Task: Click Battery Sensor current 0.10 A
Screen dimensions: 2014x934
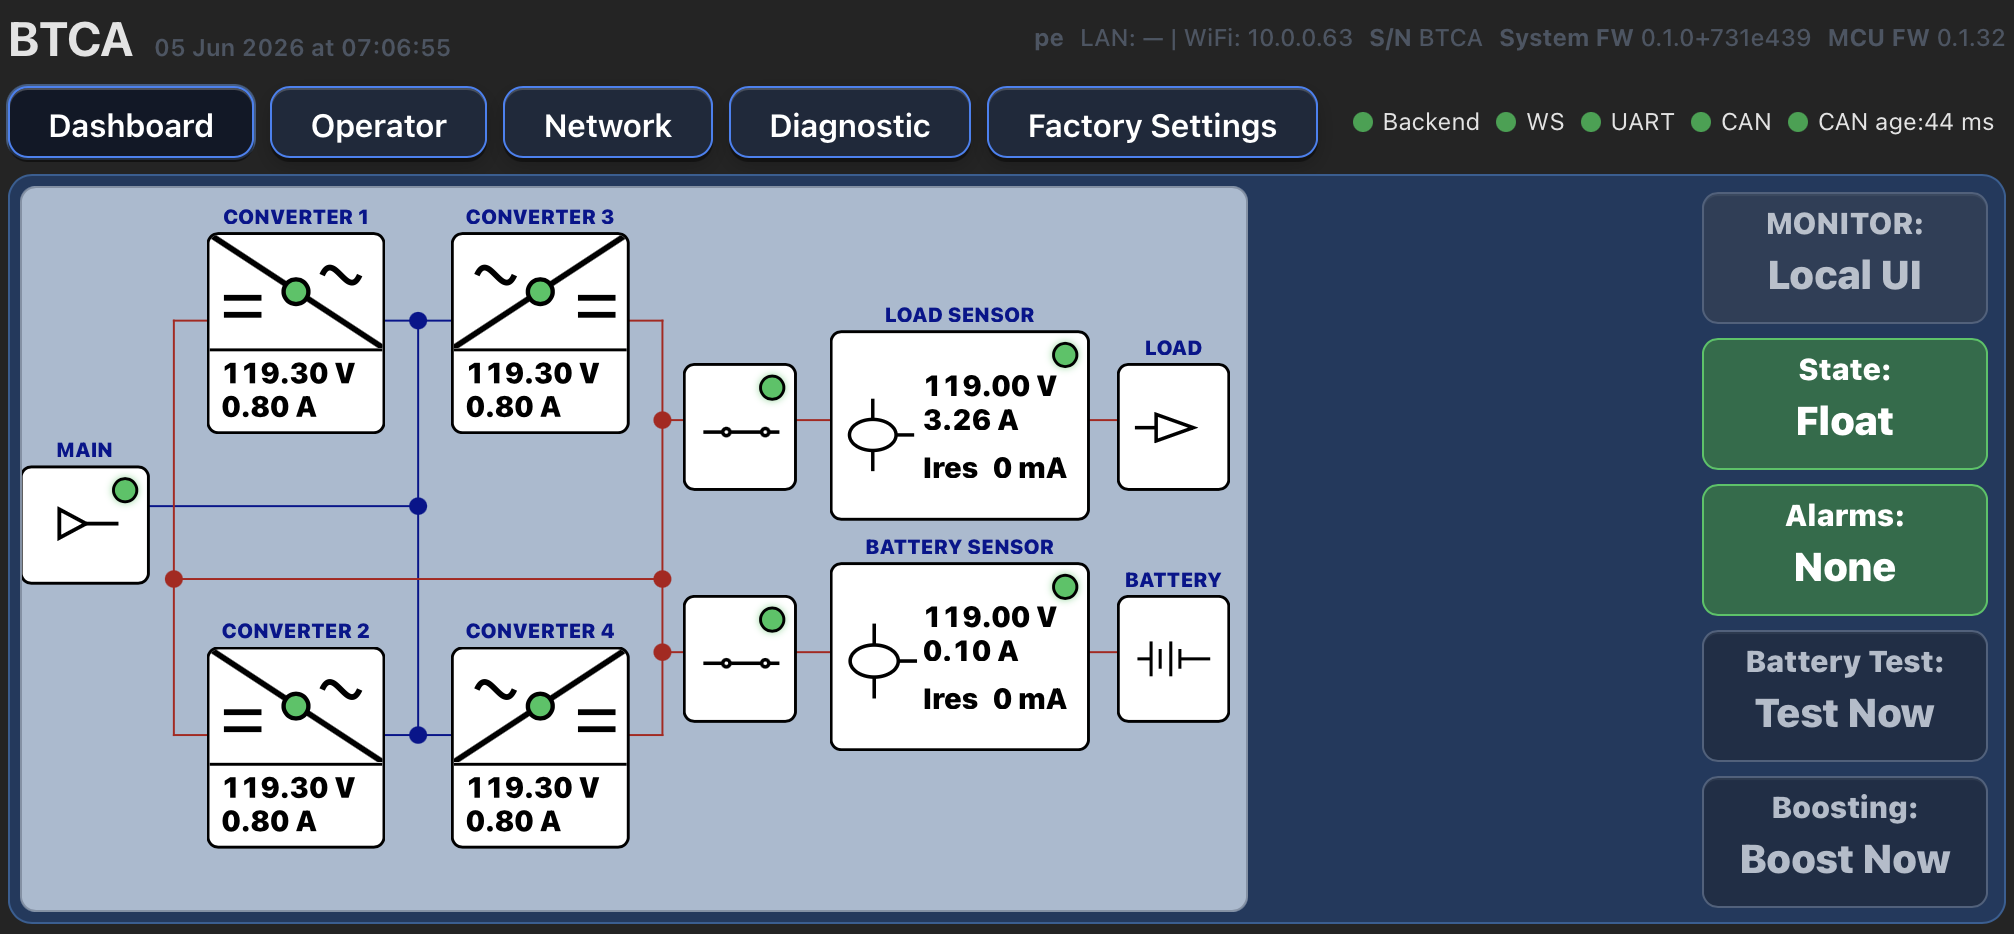Action: [970, 651]
